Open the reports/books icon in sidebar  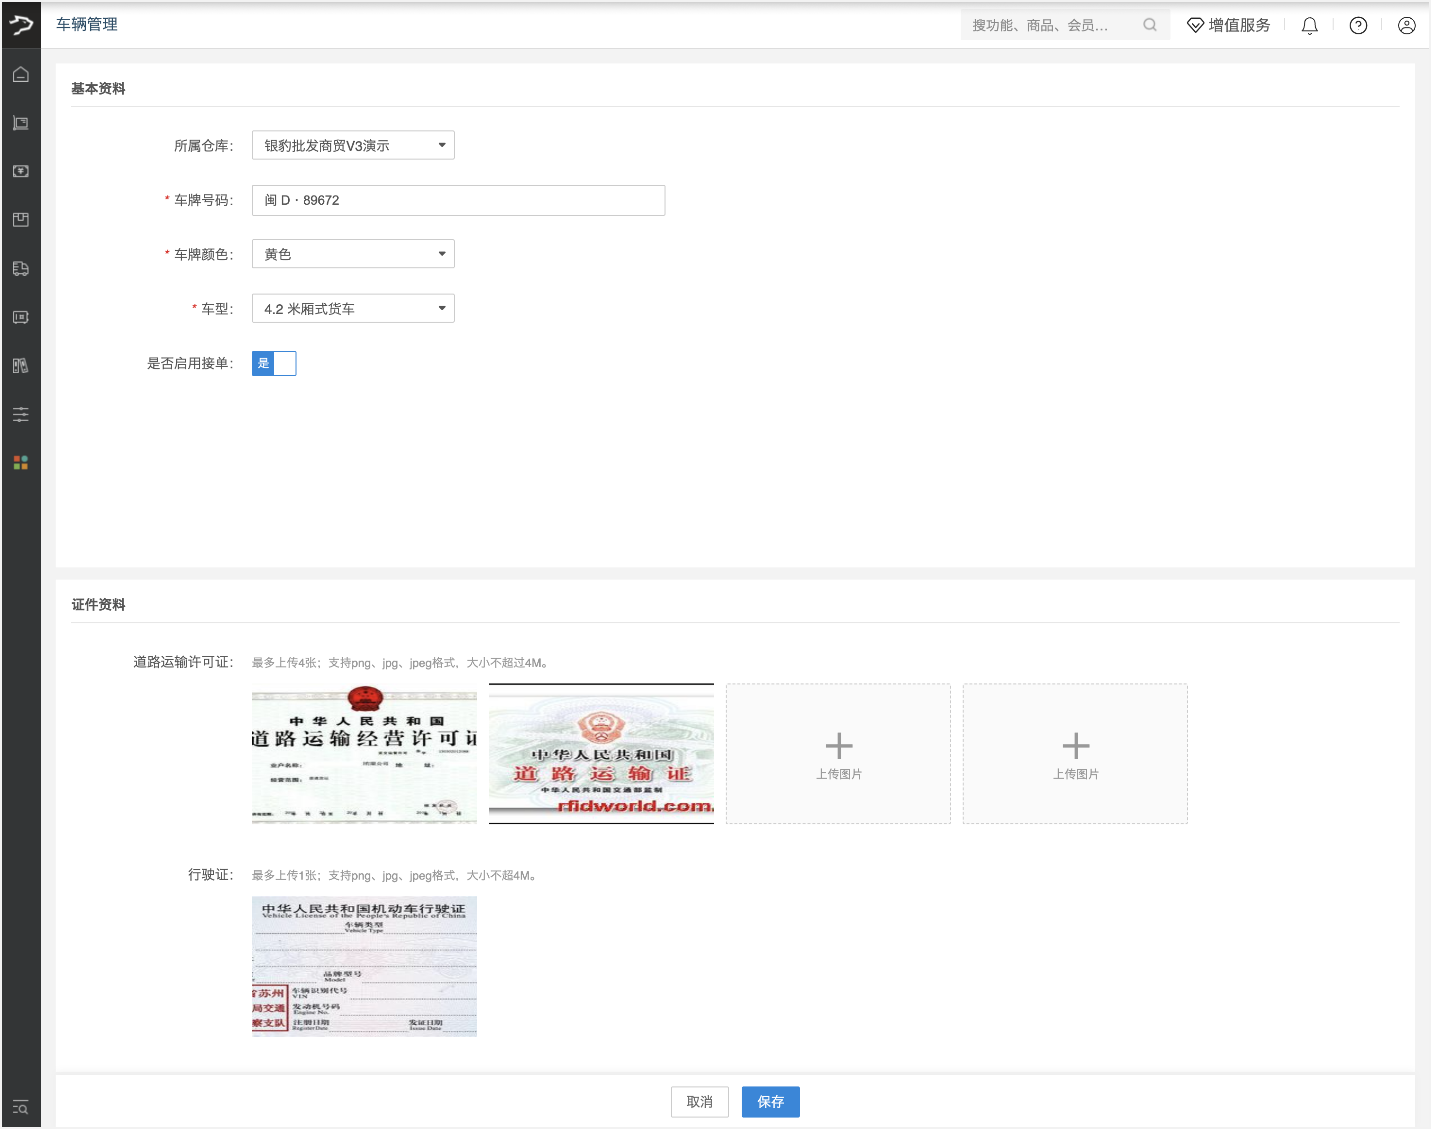click(20, 365)
